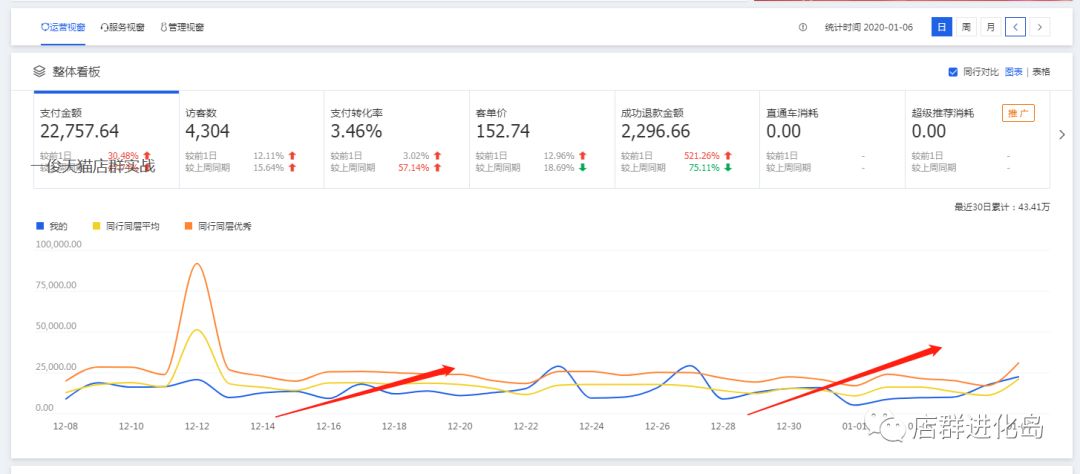Viewport: 1080px width, 474px height.
Task: Select the 支付转化率 metric card
Action: click(x=397, y=140)
